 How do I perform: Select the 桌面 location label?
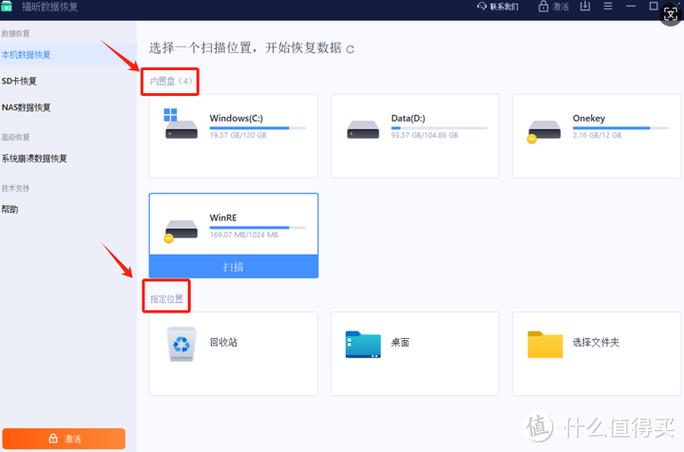pyautogui.click(x=400, y=342)
